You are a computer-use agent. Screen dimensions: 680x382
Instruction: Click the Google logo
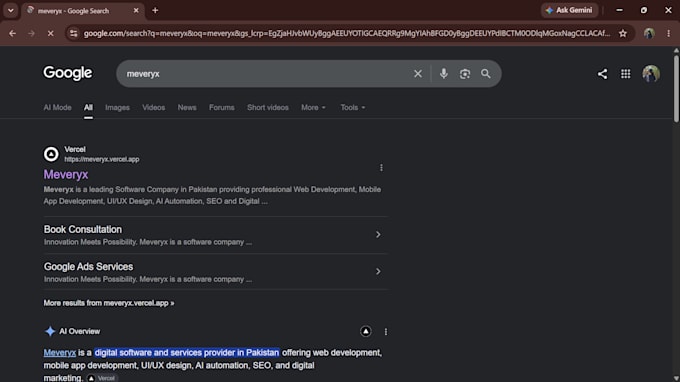pos(68,73)
